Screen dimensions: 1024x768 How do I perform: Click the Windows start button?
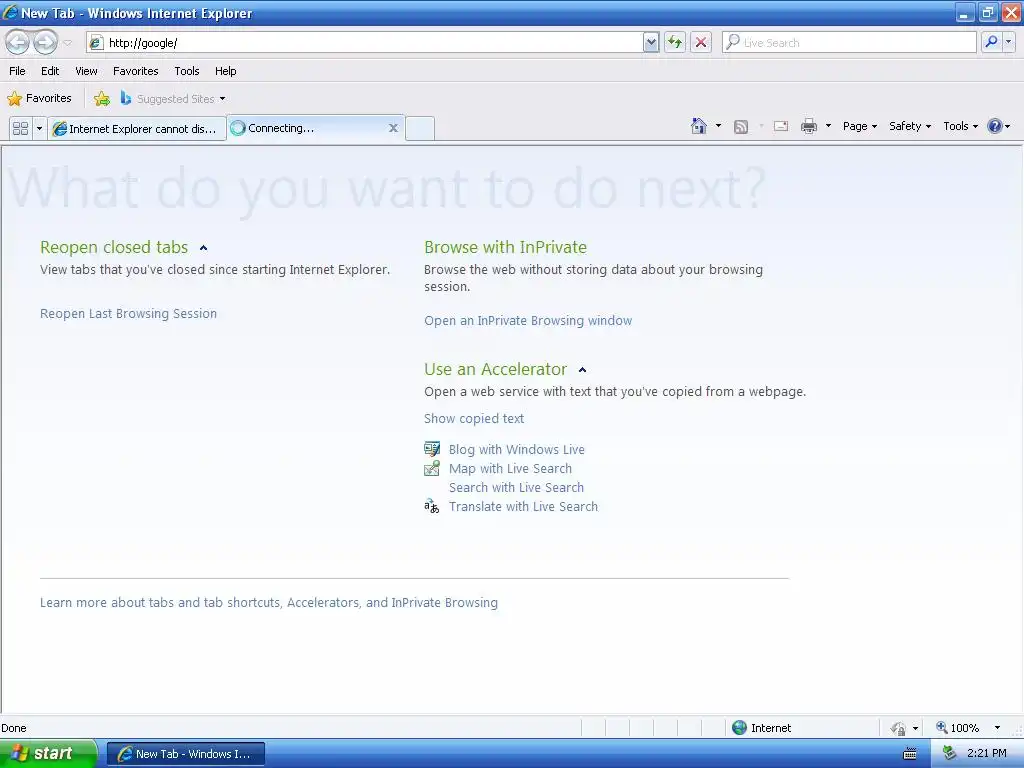47,754
